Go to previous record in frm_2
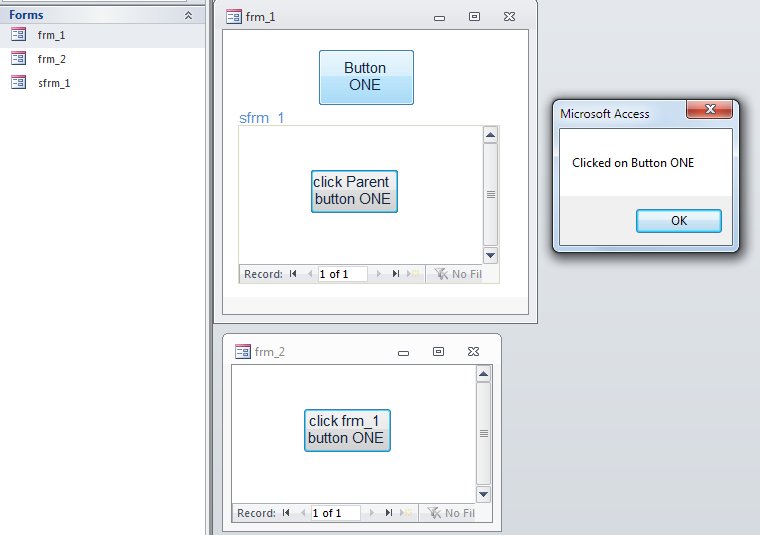The width and height of the screenshot is (760, 535). pyautogui.click(x=303, y=513)
